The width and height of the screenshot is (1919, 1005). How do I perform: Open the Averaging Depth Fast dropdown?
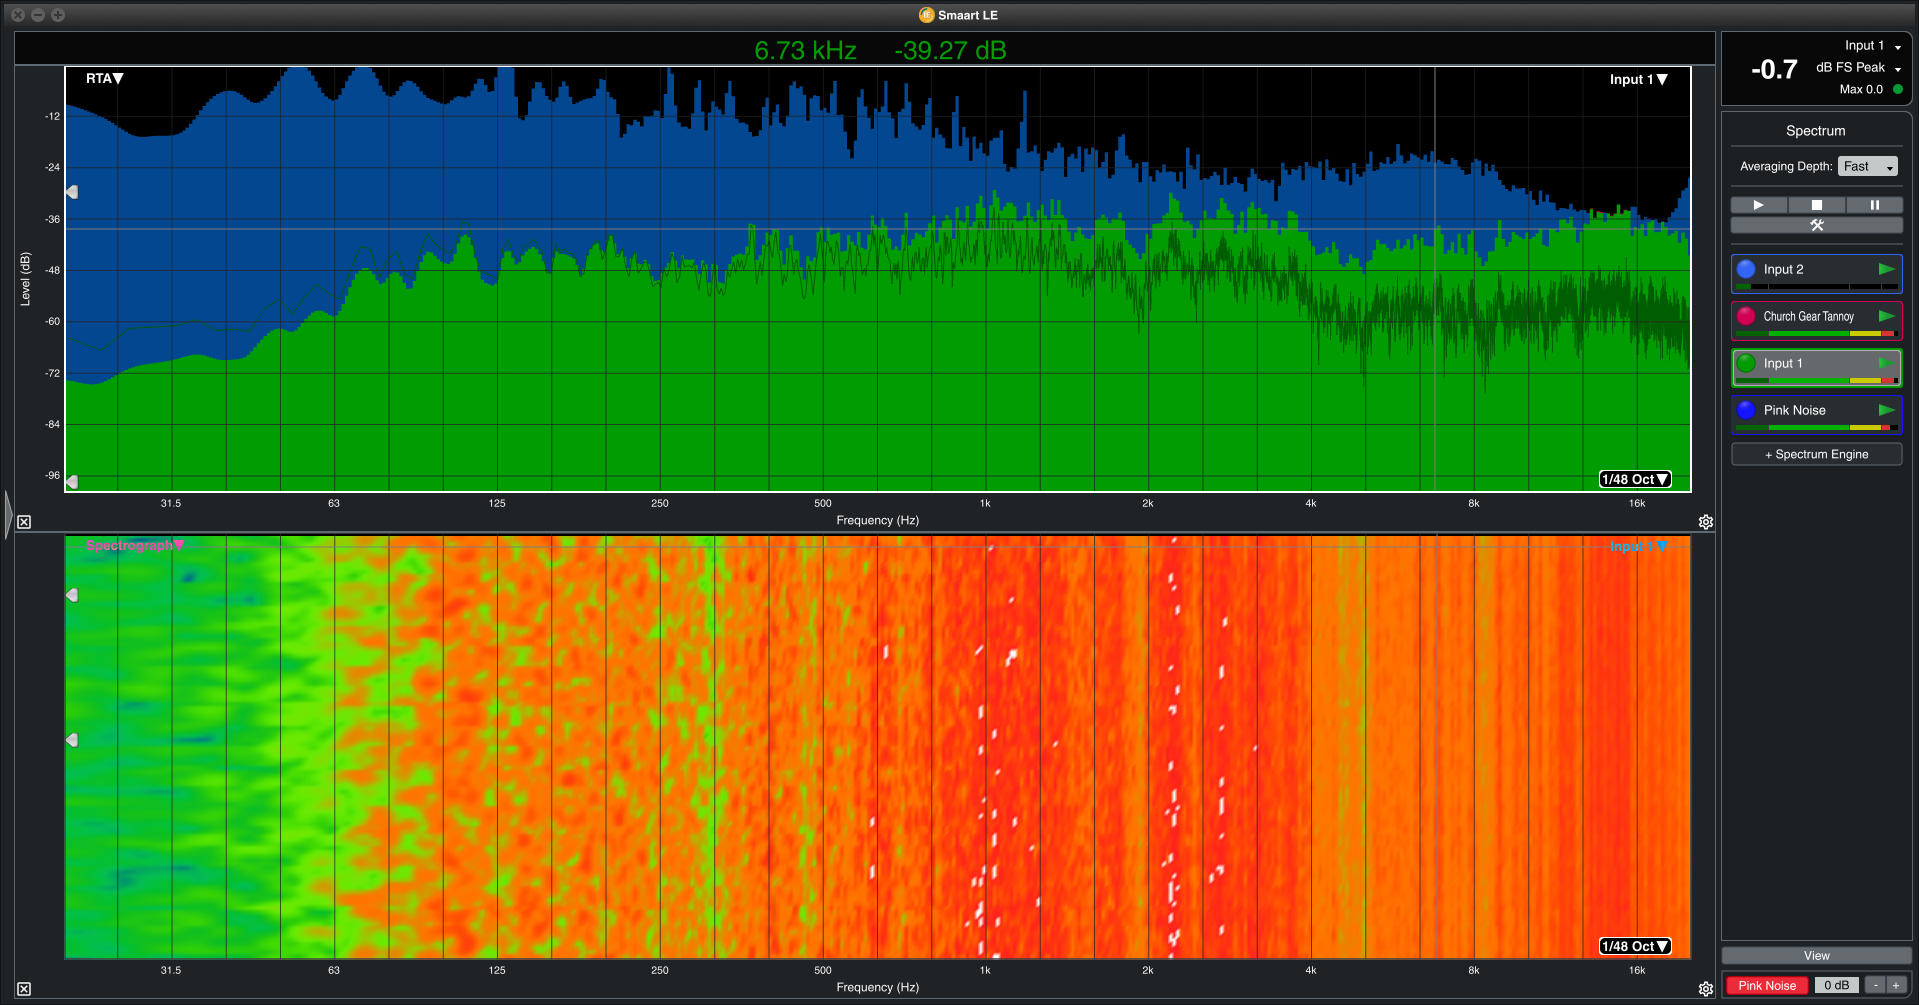click(x=1867, y=166)
